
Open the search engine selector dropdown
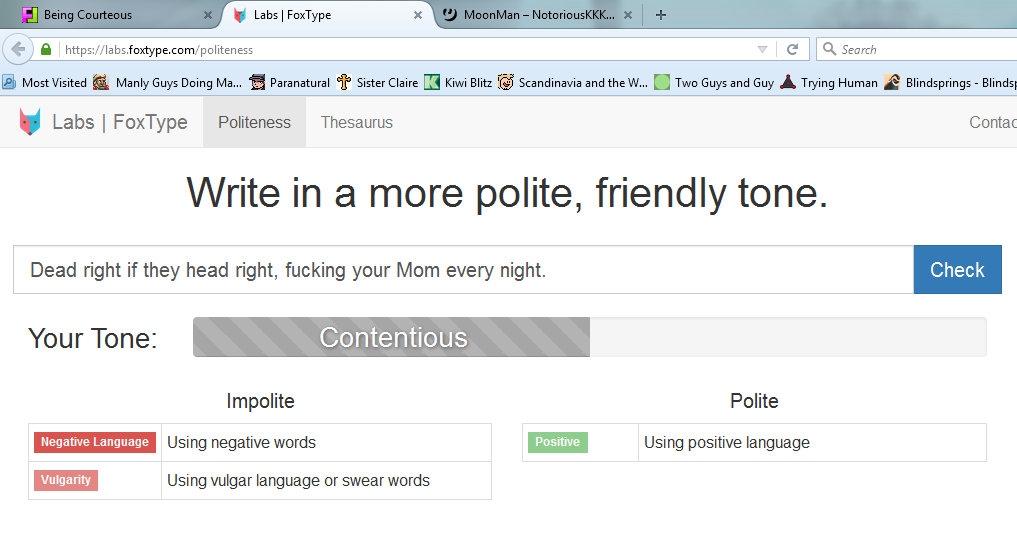(830, 49)
